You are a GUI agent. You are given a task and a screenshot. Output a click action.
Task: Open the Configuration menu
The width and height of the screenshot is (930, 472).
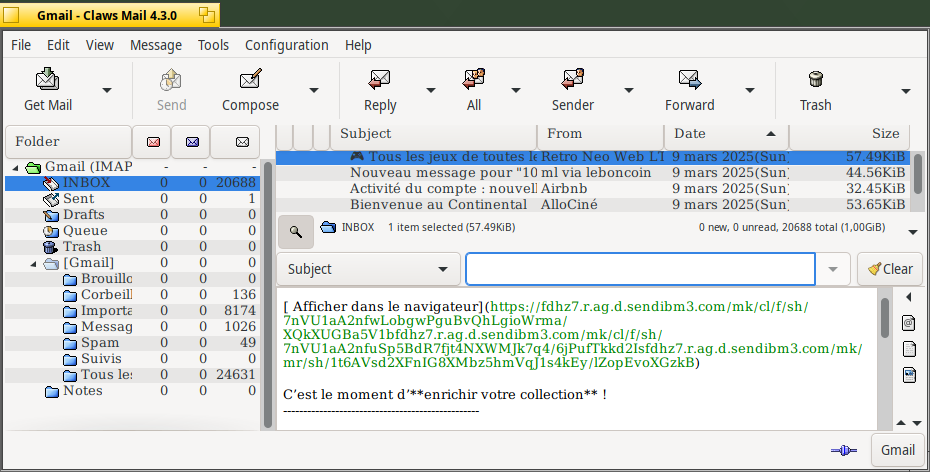click(x=286, y=45)
